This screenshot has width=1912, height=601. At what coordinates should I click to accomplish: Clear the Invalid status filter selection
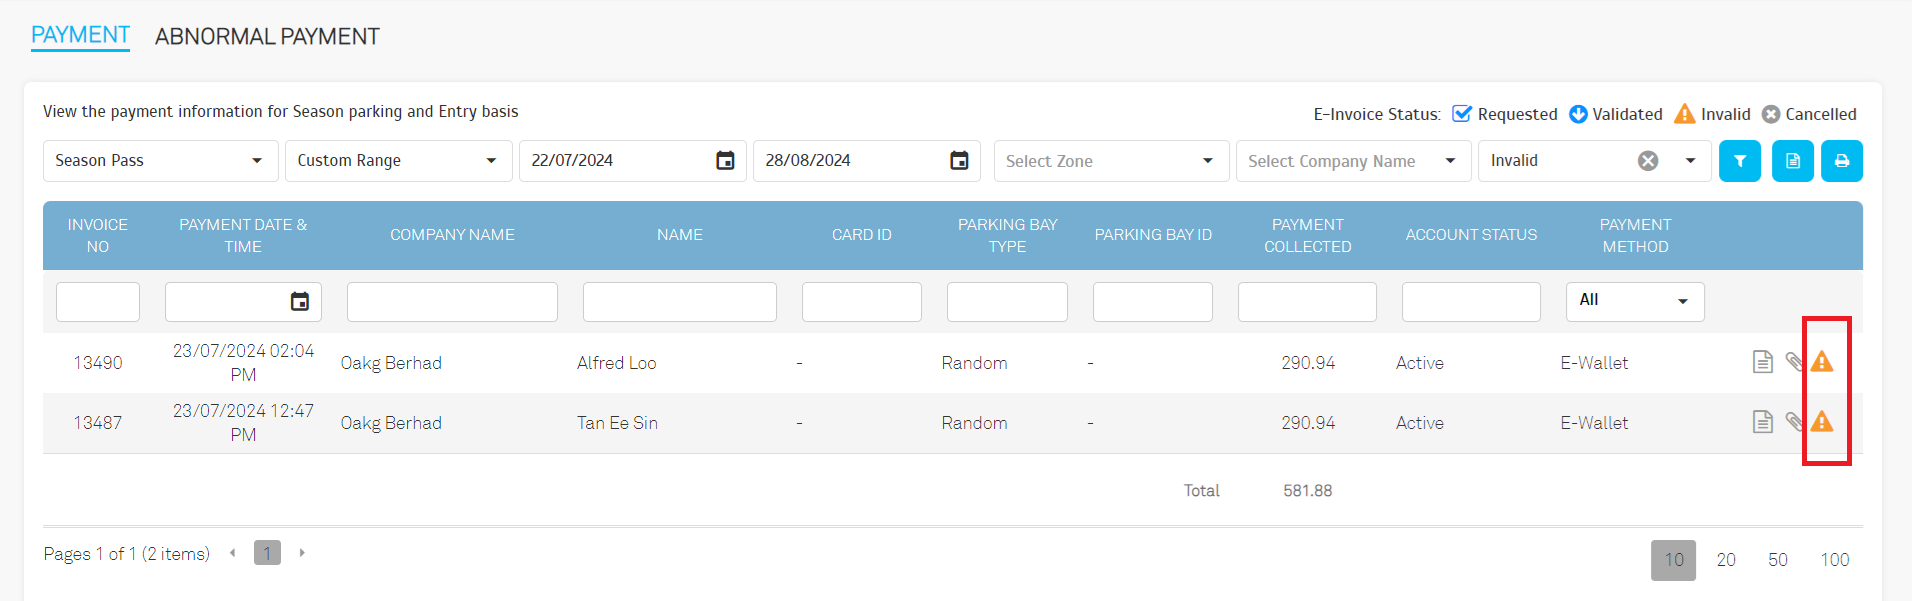[x=1647, y=161]
